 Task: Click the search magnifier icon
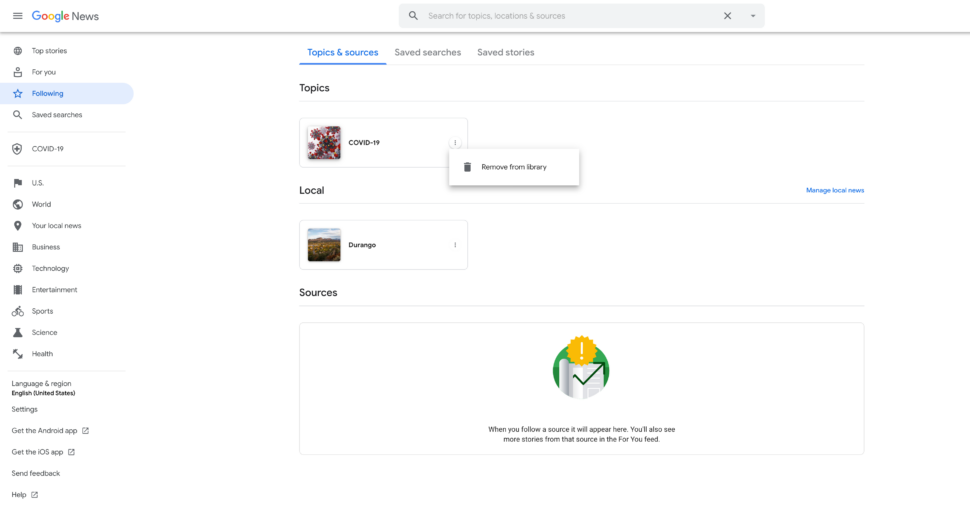pyautogui.click(x=413, y=16)
